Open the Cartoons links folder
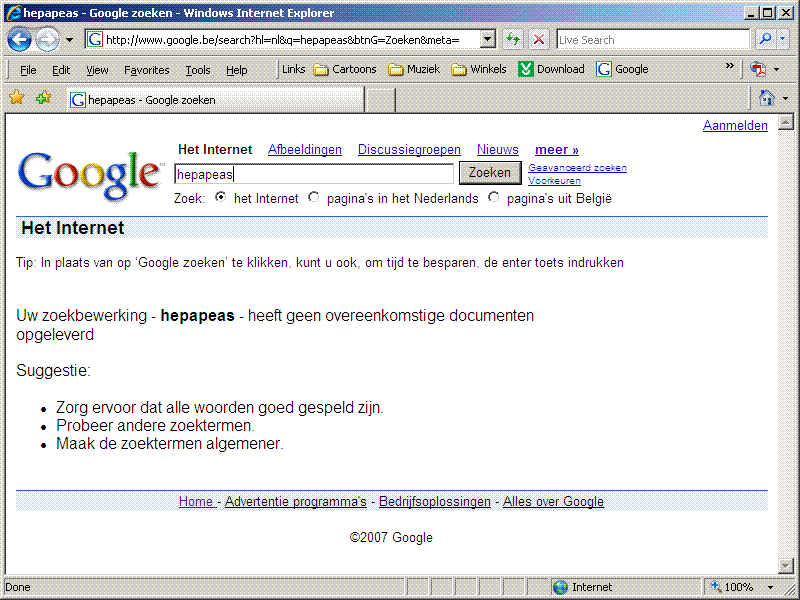The image size is (800, 600). tap(344, 69)
